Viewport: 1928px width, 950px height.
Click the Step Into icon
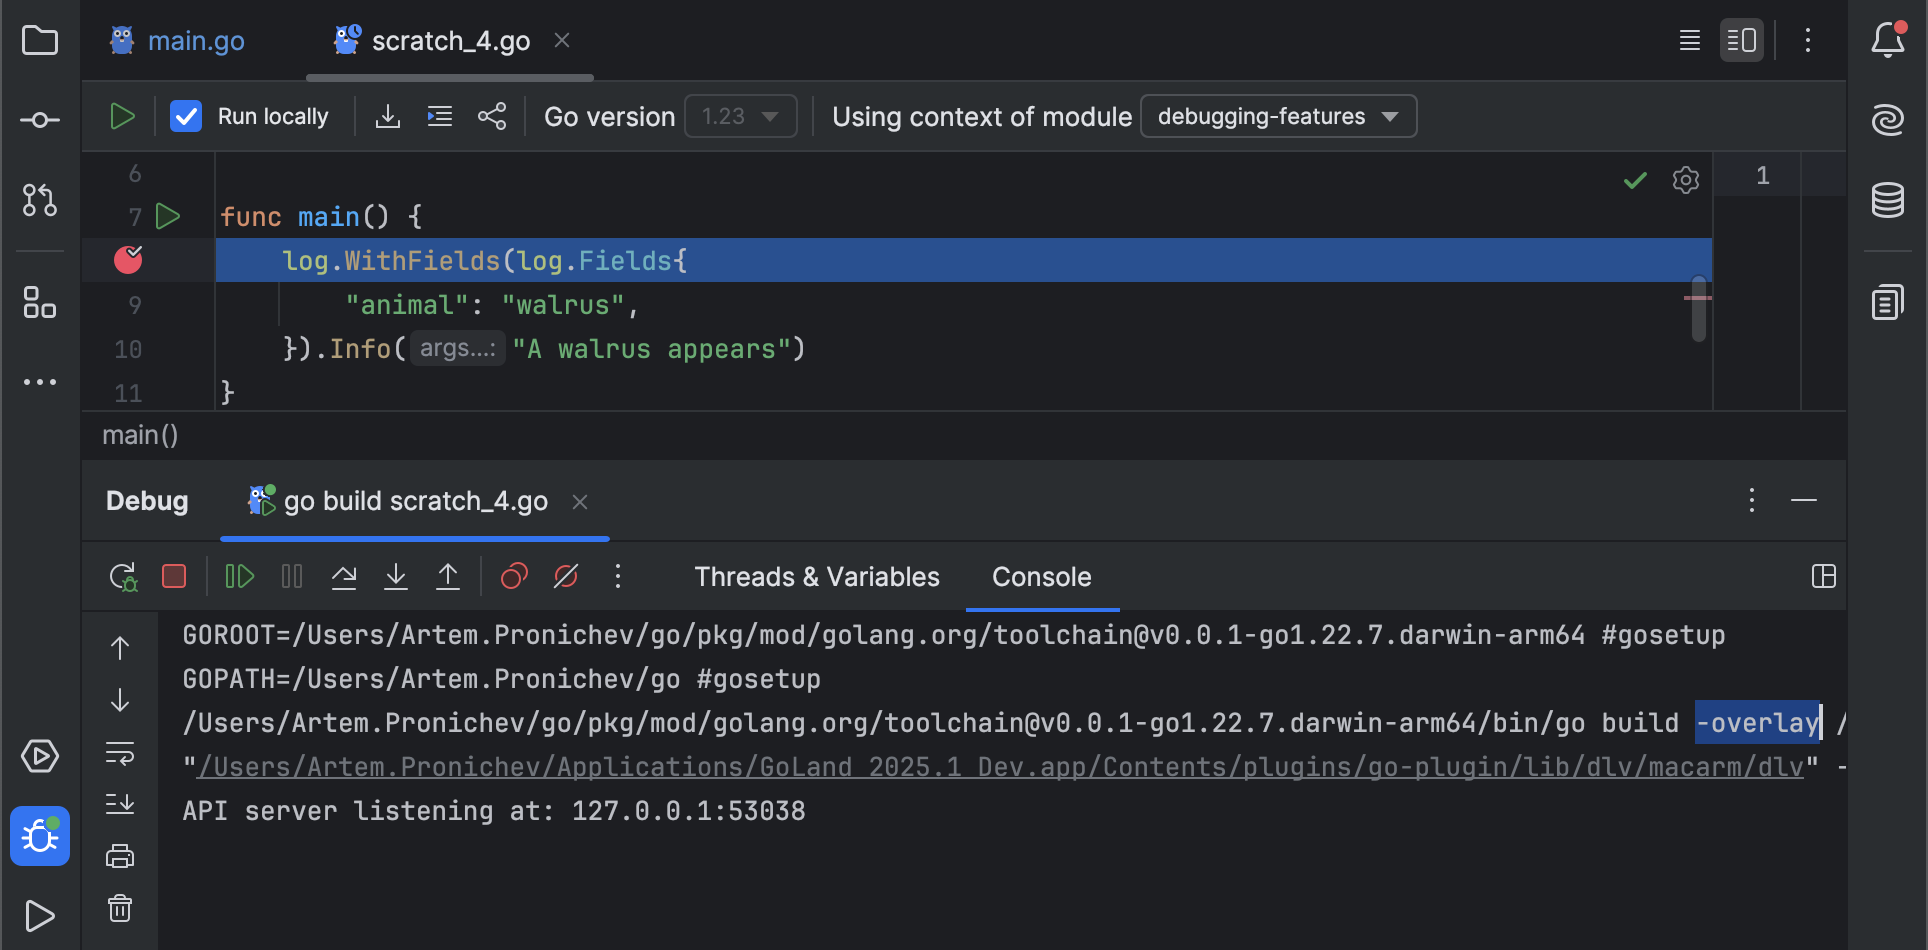396,577
